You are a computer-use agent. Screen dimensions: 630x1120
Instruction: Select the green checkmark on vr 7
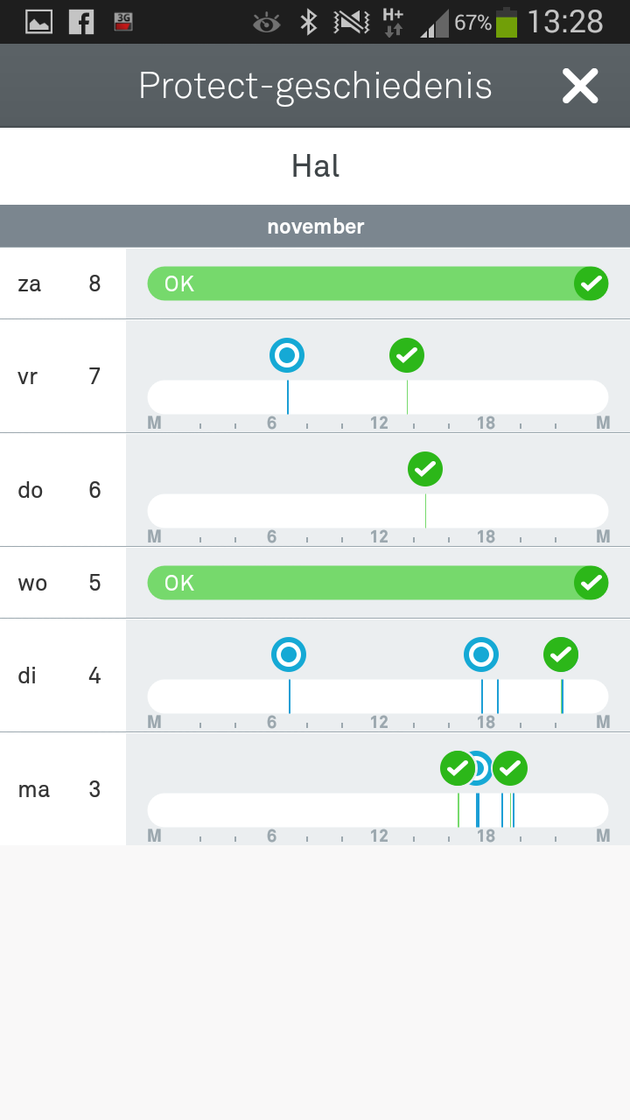click(x=407, y=355)
